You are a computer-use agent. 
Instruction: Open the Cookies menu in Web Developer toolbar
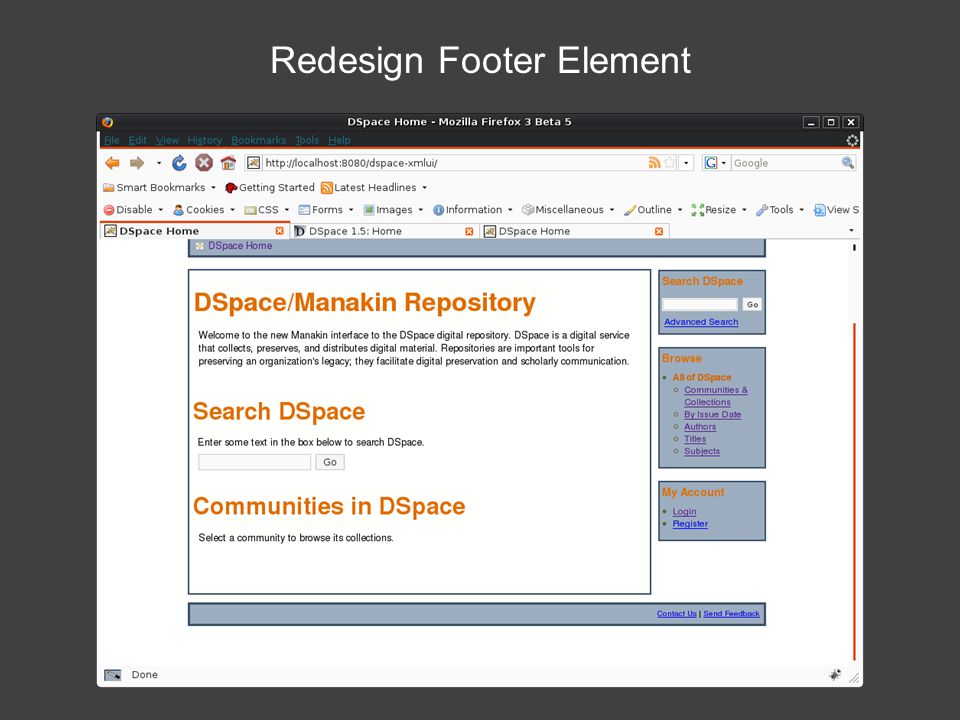[204, 209]
